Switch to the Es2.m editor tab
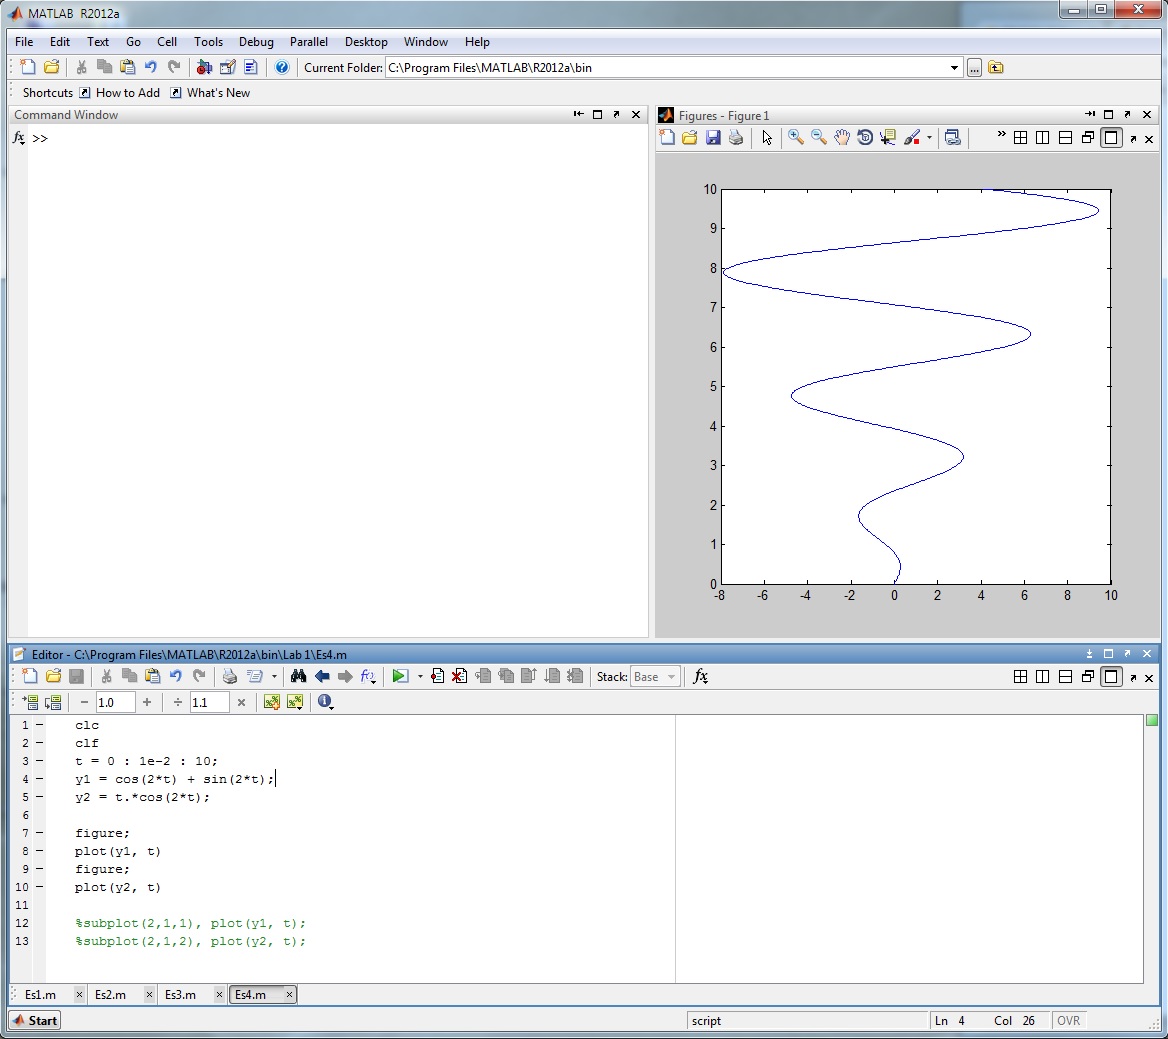The image size is (1168, 1039). [x=111, y=995]
